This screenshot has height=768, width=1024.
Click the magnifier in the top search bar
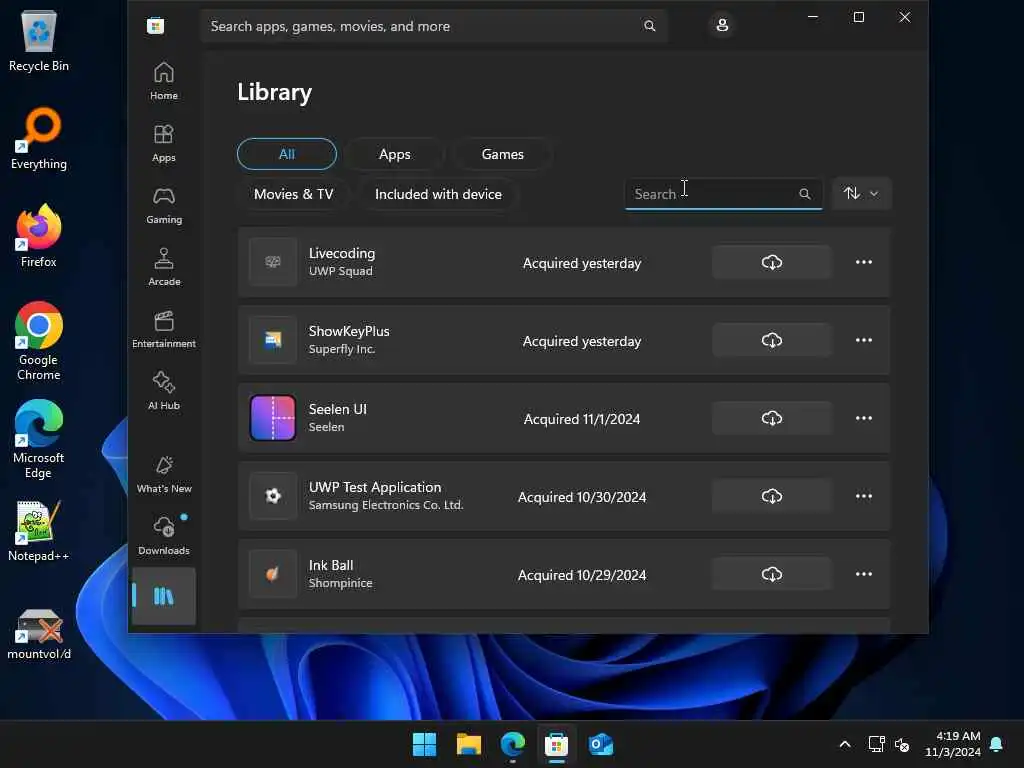tap(649, 26)
